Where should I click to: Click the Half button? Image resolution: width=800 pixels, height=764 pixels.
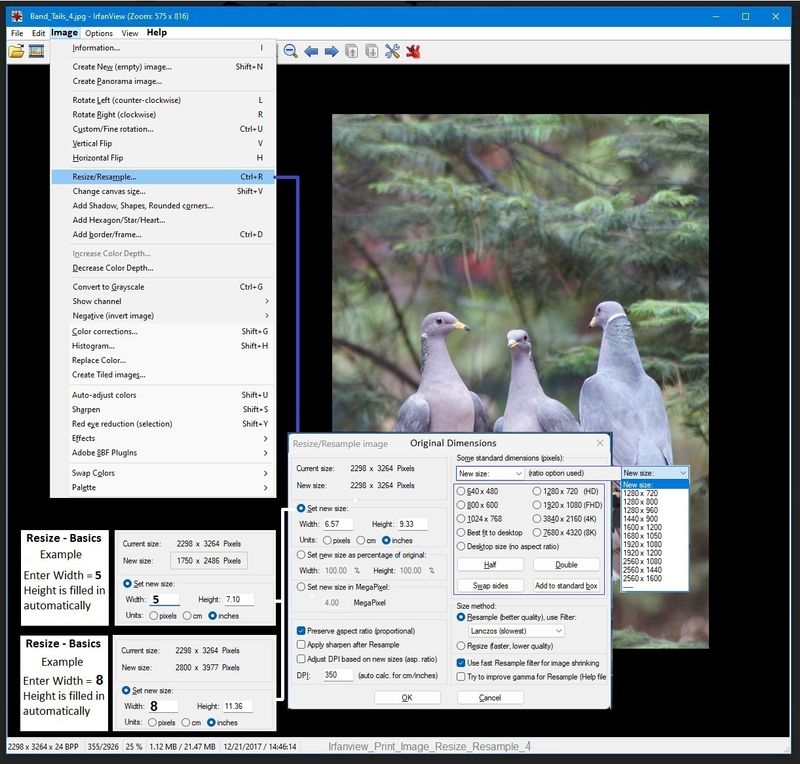click(x=490, y=564)
